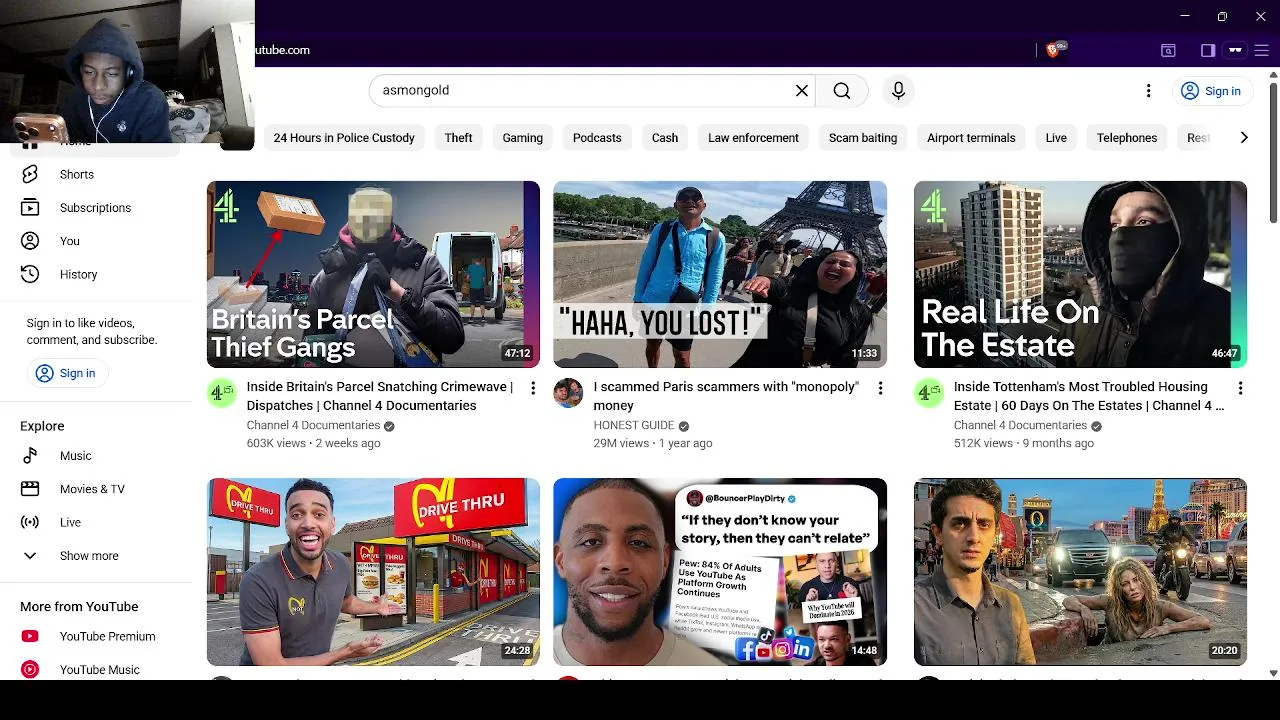1280x720 pixels.
Task: Toggle the browser sidebar panel icon
Action: 1208,50
